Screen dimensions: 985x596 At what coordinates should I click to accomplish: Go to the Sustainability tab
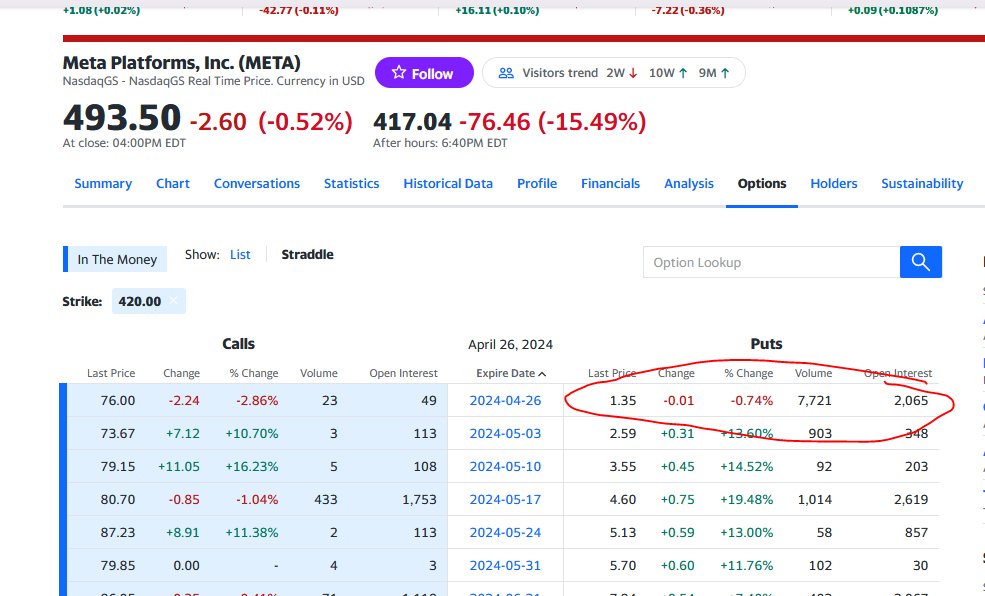click(922, 183)
